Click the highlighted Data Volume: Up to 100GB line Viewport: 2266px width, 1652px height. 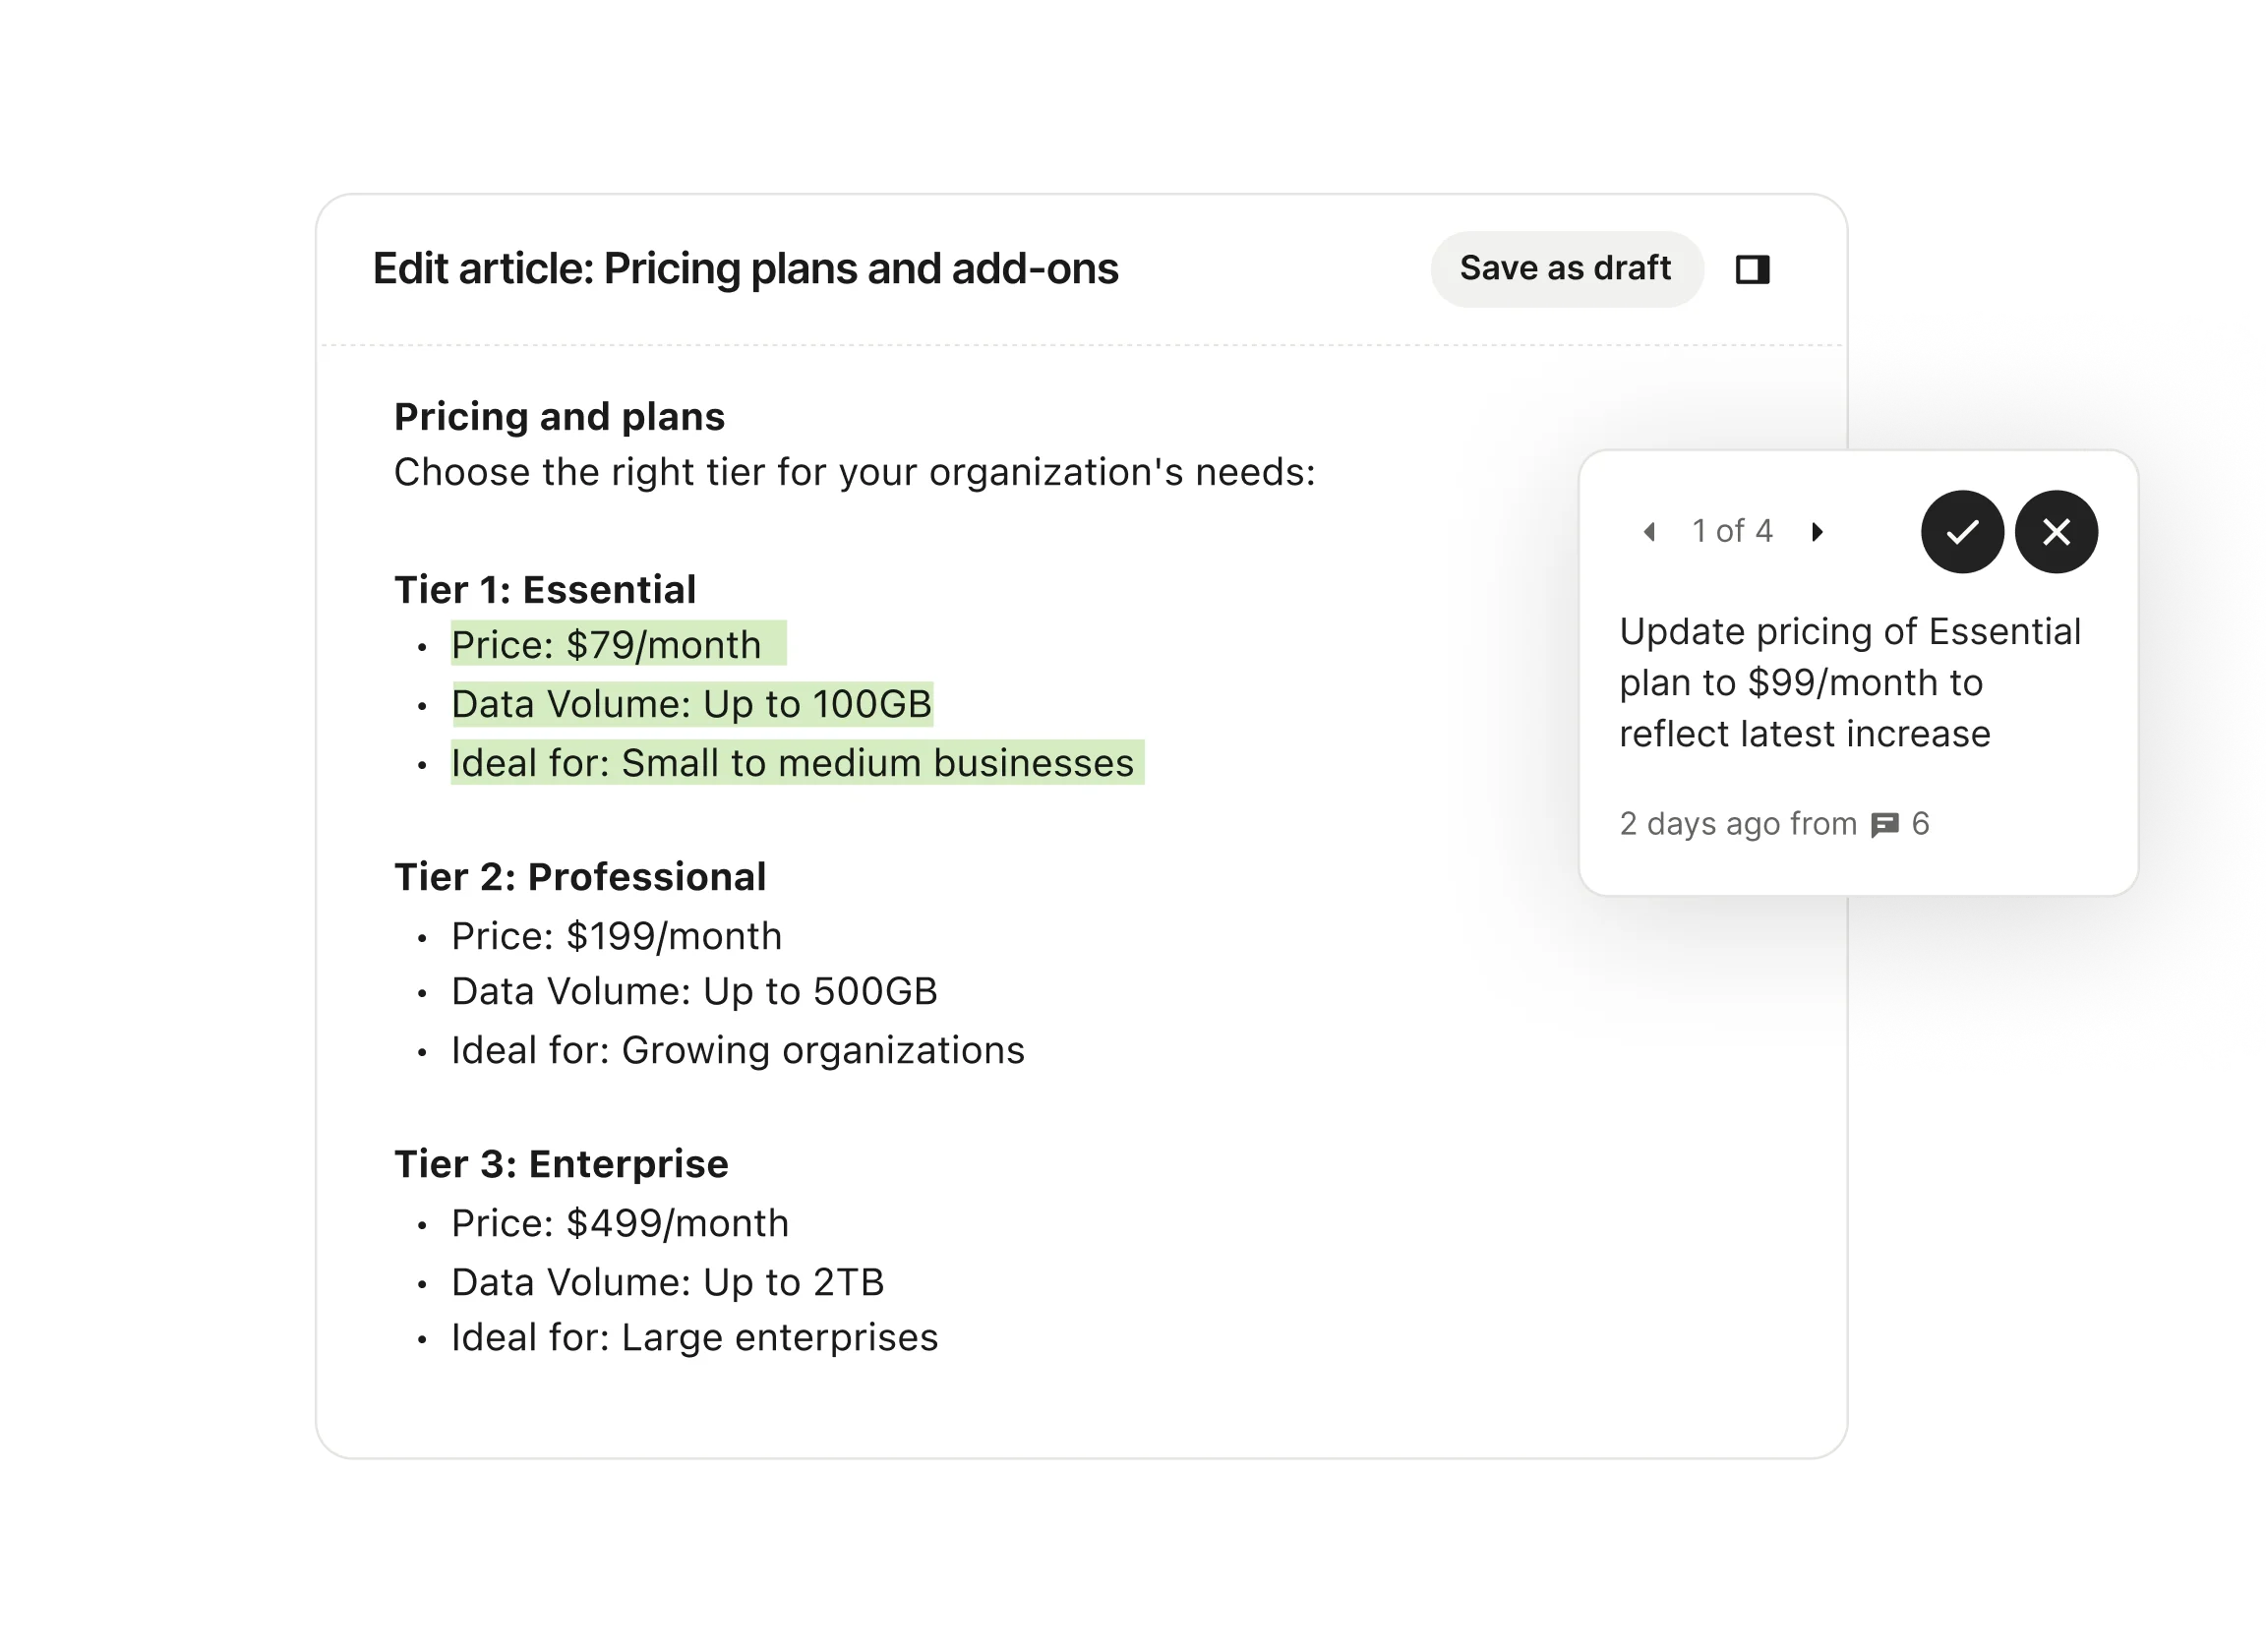coord(691,703)
